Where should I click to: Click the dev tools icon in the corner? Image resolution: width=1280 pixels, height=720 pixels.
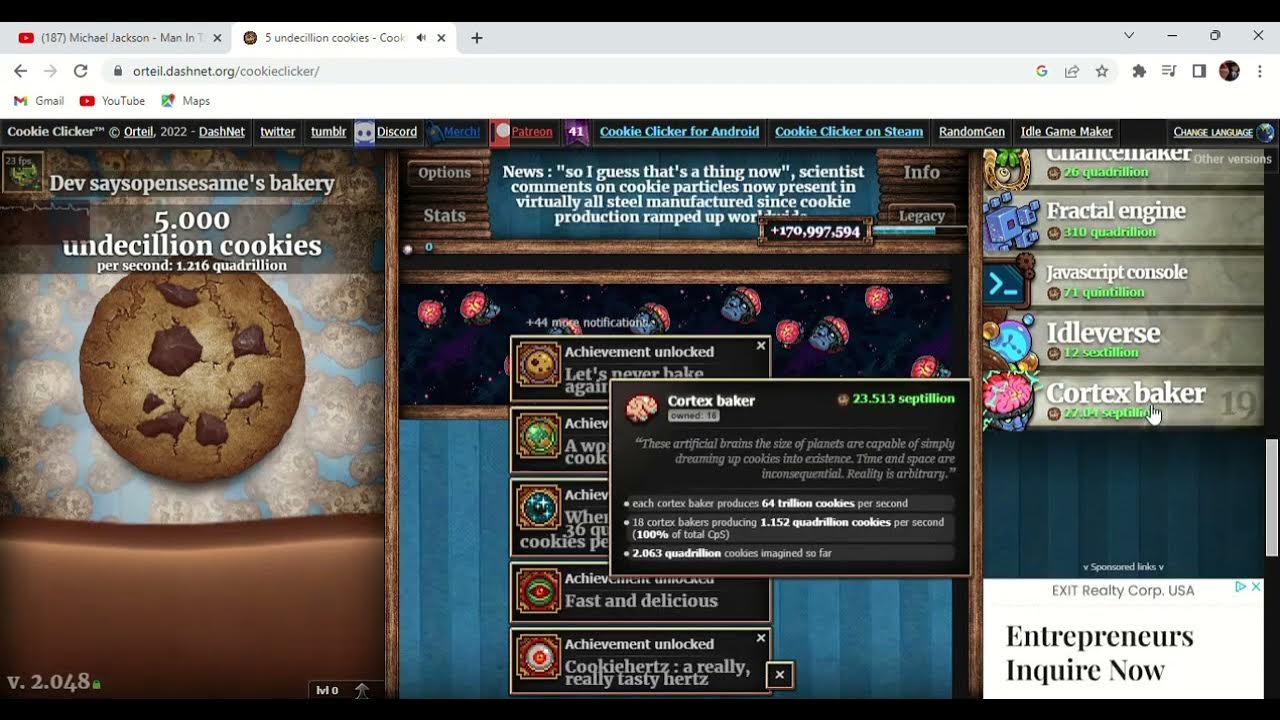(x=22, y=171)
